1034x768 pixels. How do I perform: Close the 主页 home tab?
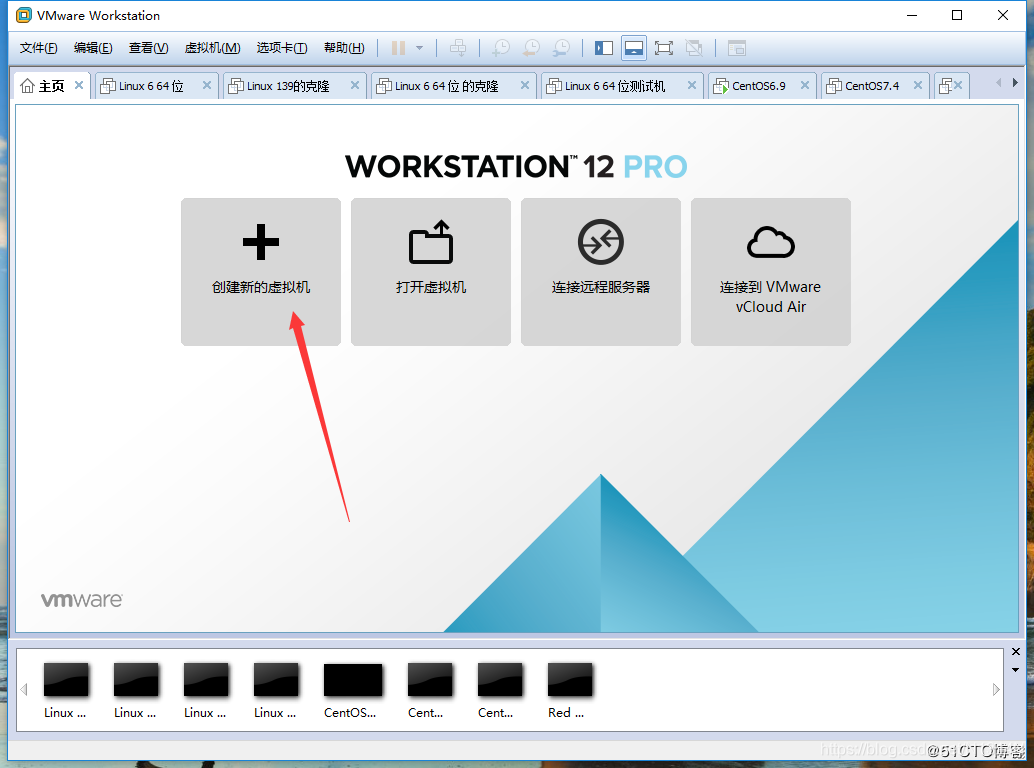(78, 85)
